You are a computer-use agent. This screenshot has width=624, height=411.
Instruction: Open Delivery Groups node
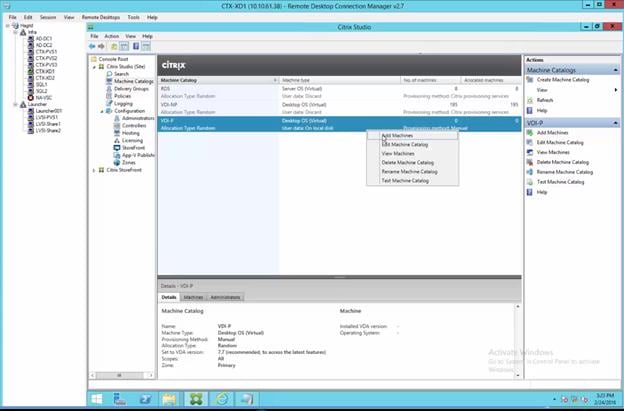[131, 89]
